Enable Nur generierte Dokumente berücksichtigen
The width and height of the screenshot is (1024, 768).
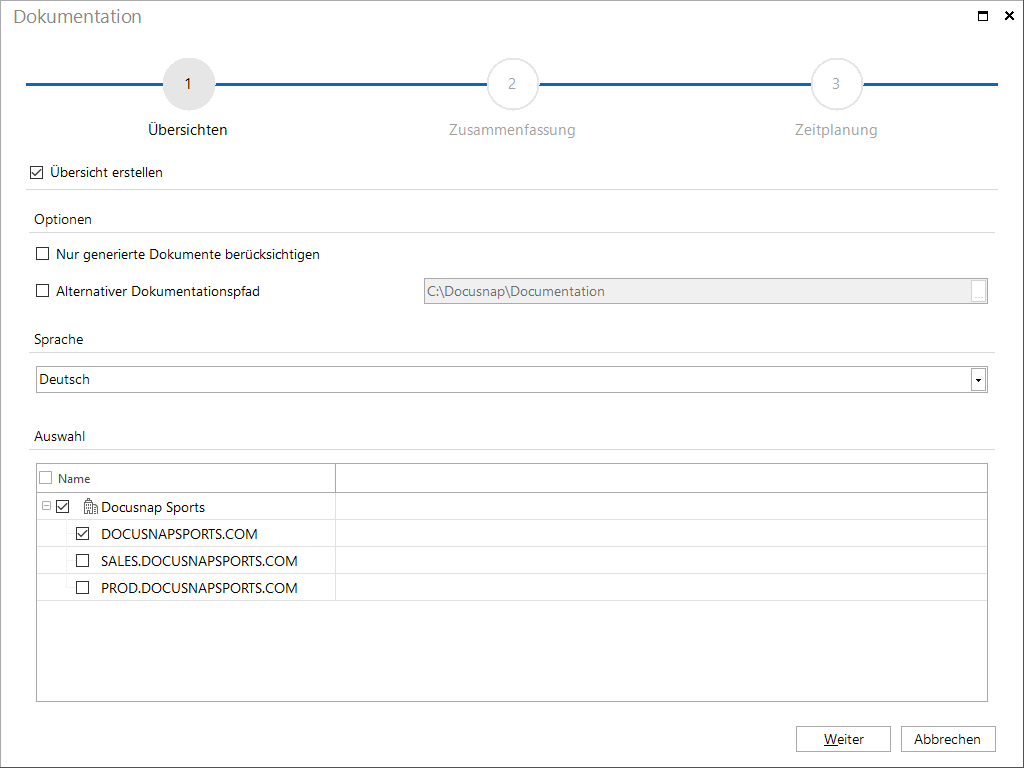point(42,253)
